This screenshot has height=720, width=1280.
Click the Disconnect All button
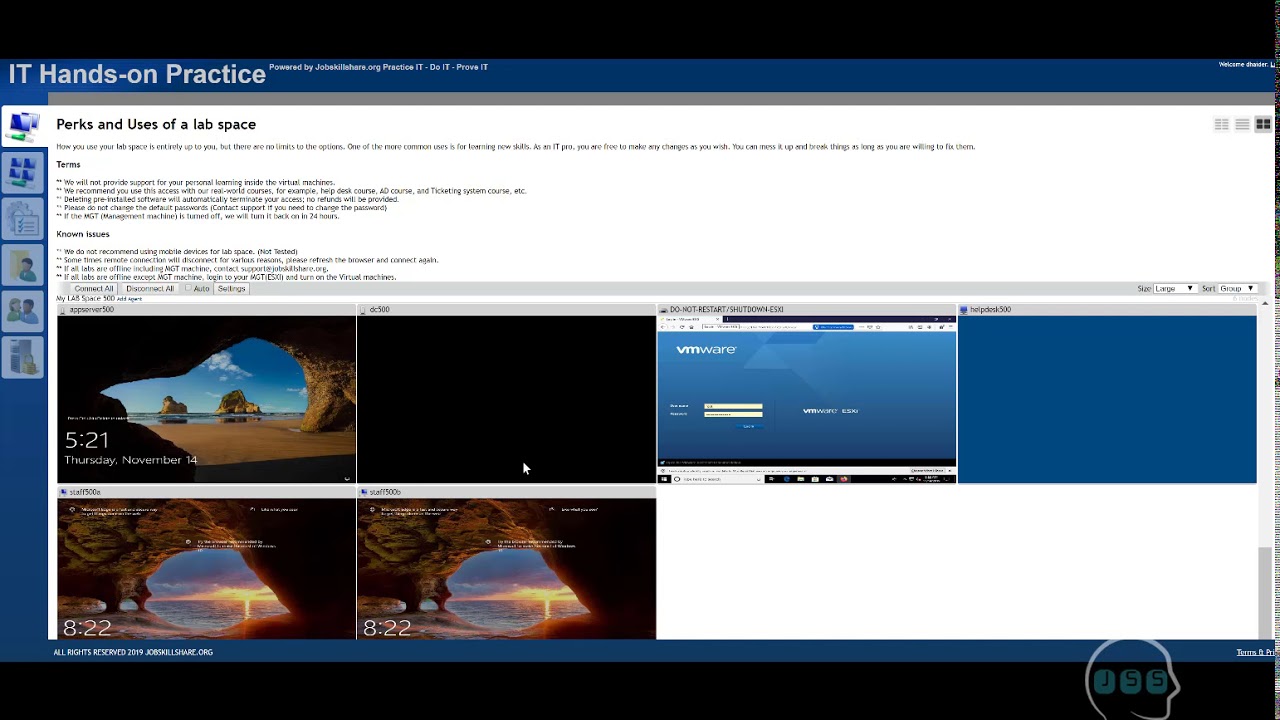[x=150, y=288]
